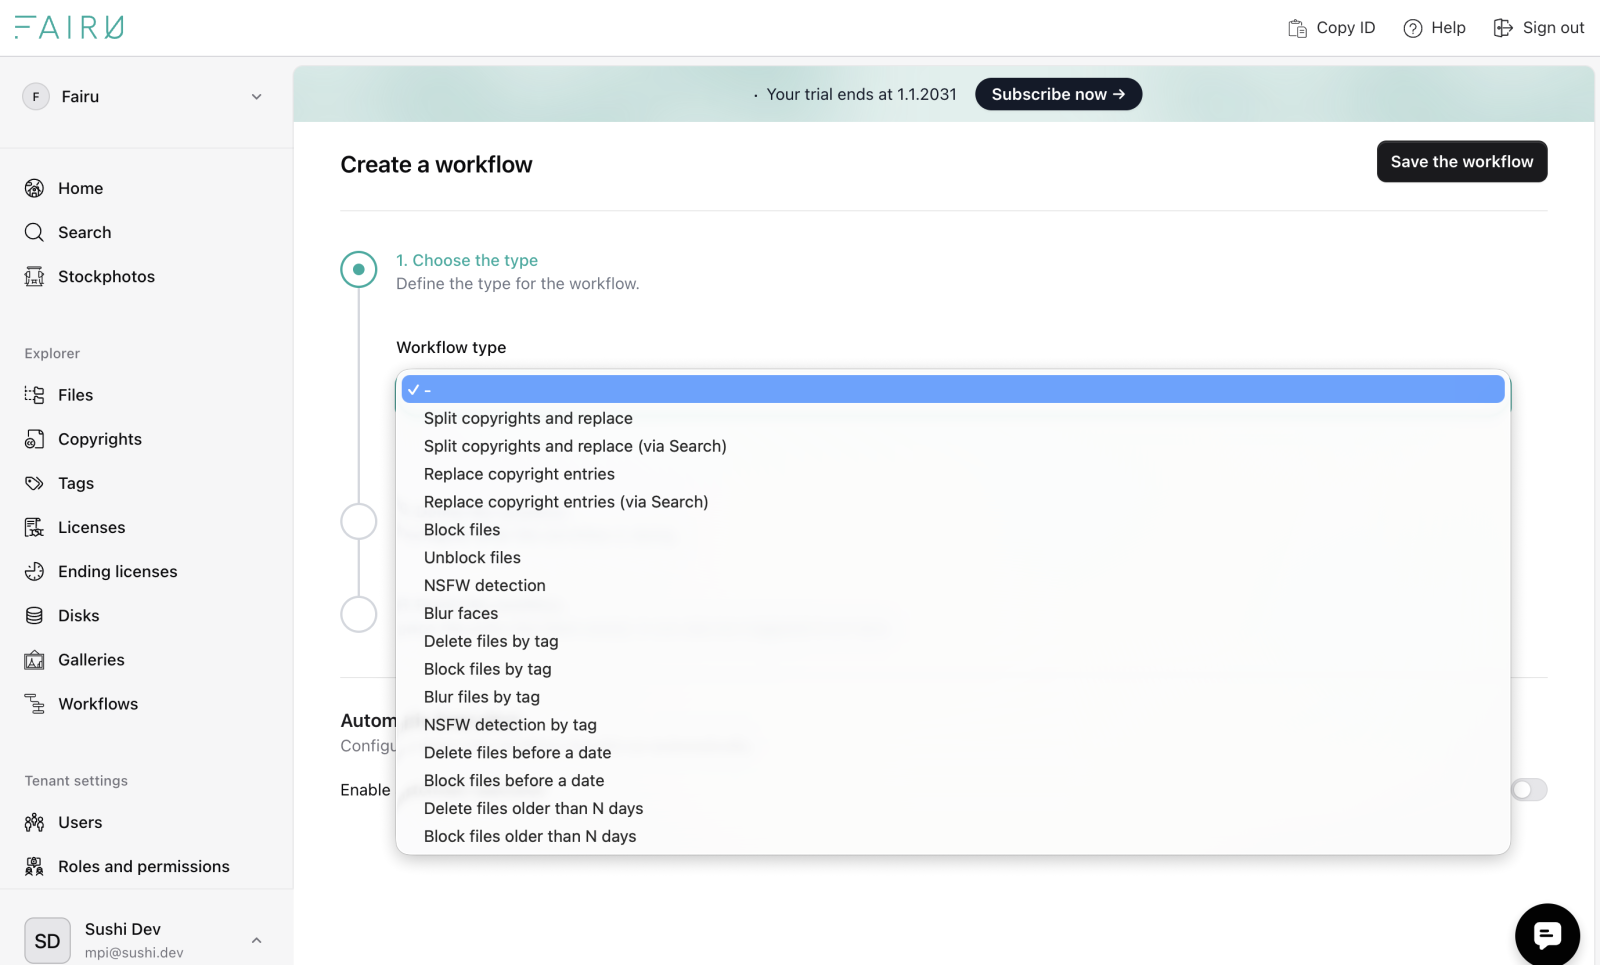This screenshot has width=1600, height=965.
Task: Click the Copy ID clipboard icon
Action: 1297,28
